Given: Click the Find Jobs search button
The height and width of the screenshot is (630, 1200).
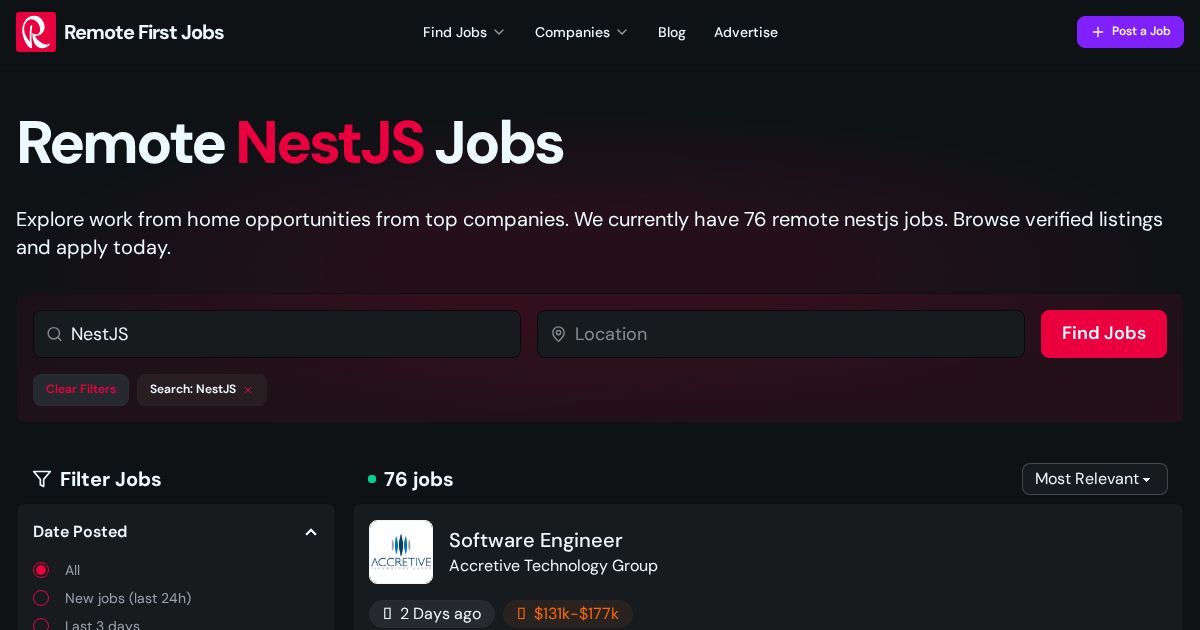Looking at the screenshot, I should coord(1104,334).
